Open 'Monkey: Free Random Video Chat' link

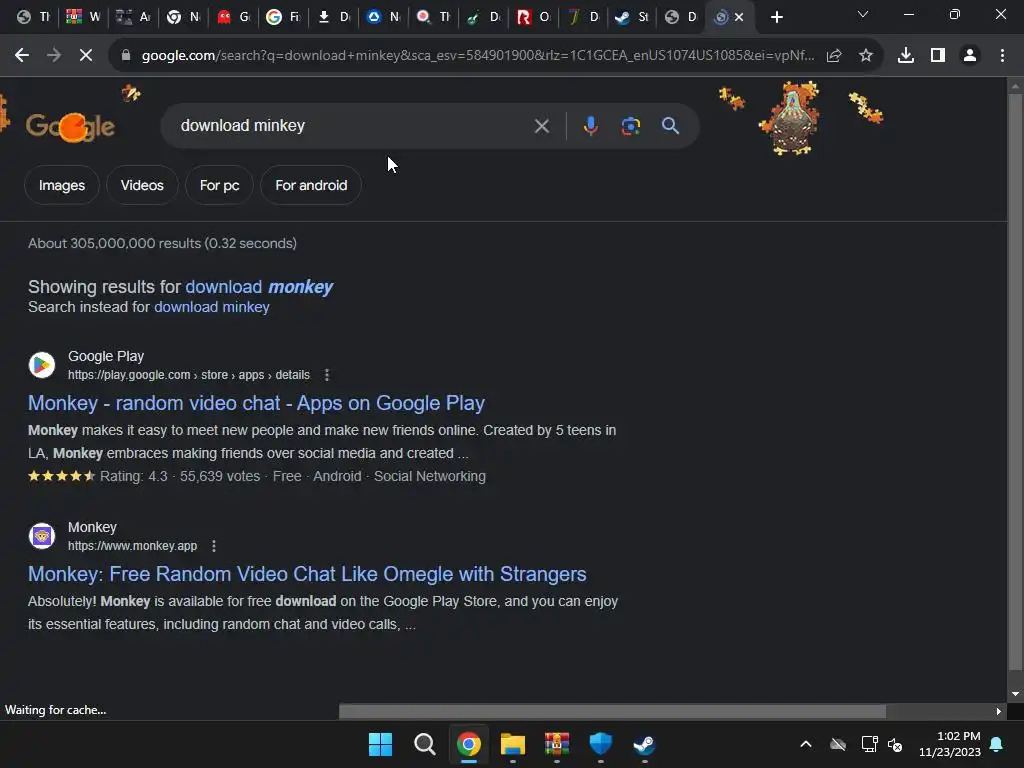pyautogui.click(x=307, y=574)
